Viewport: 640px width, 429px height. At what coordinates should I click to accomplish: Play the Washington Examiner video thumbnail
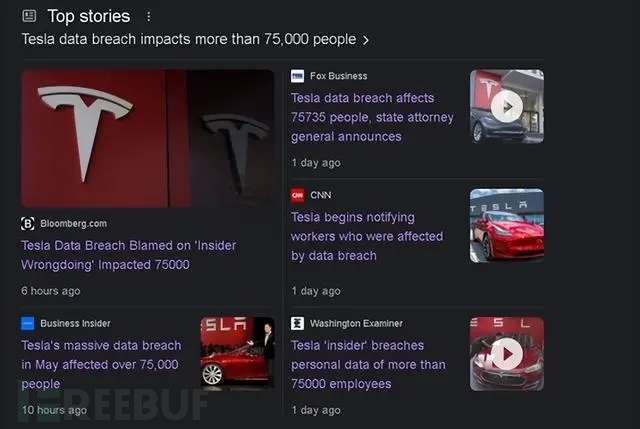507,353
